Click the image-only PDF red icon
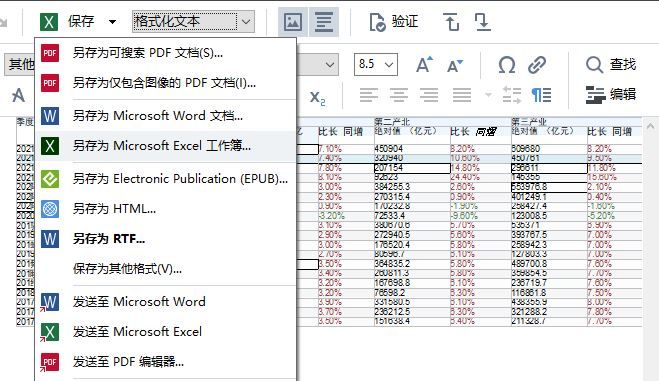Viewport: 659px width, 381px height. [x=50, y=83]
